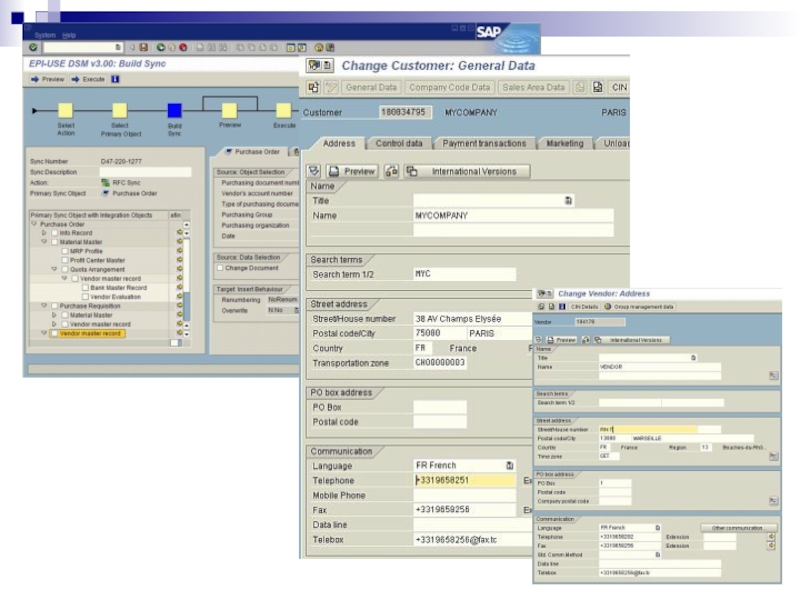Click the green Back arrow icon
Screen dimensions: 800x600
coord(161,47)
